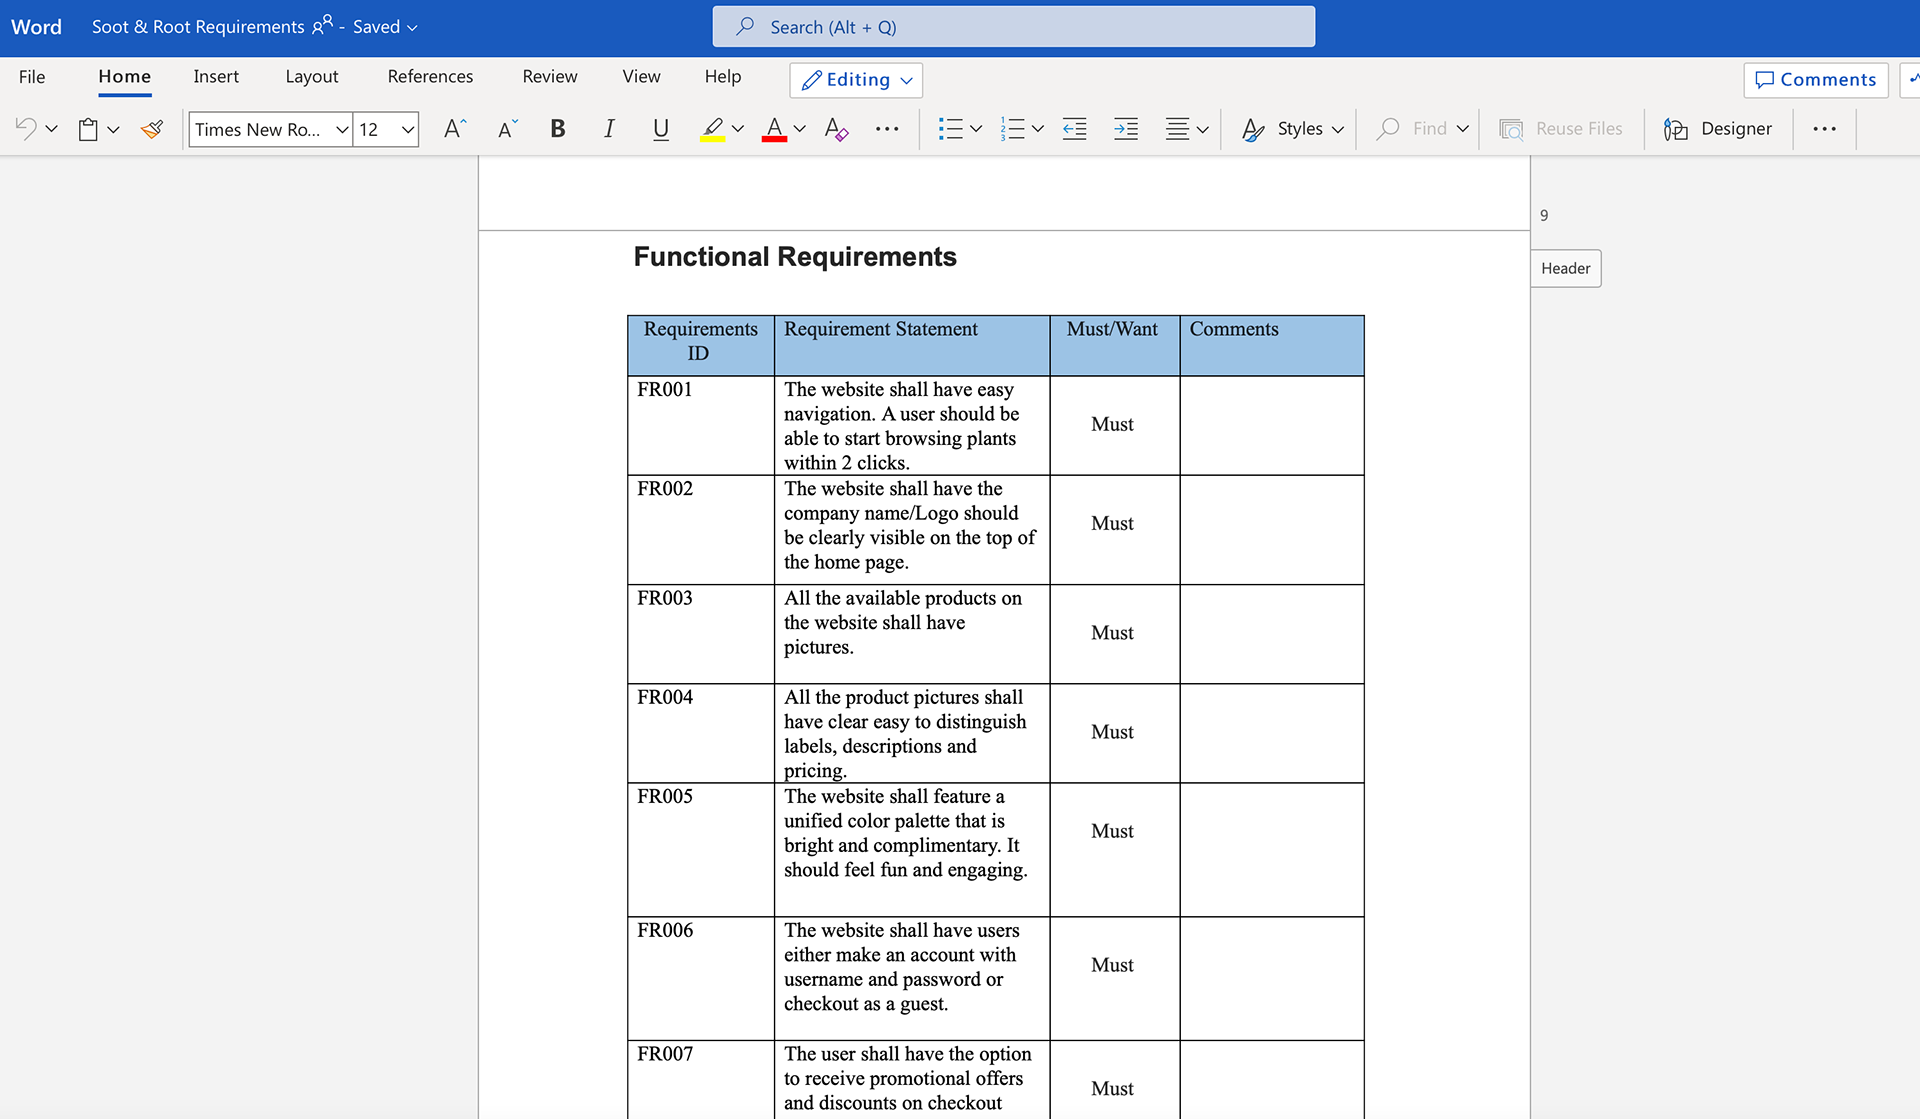
Task: Click the Comments column header cell
Action: pos(1272,346)
